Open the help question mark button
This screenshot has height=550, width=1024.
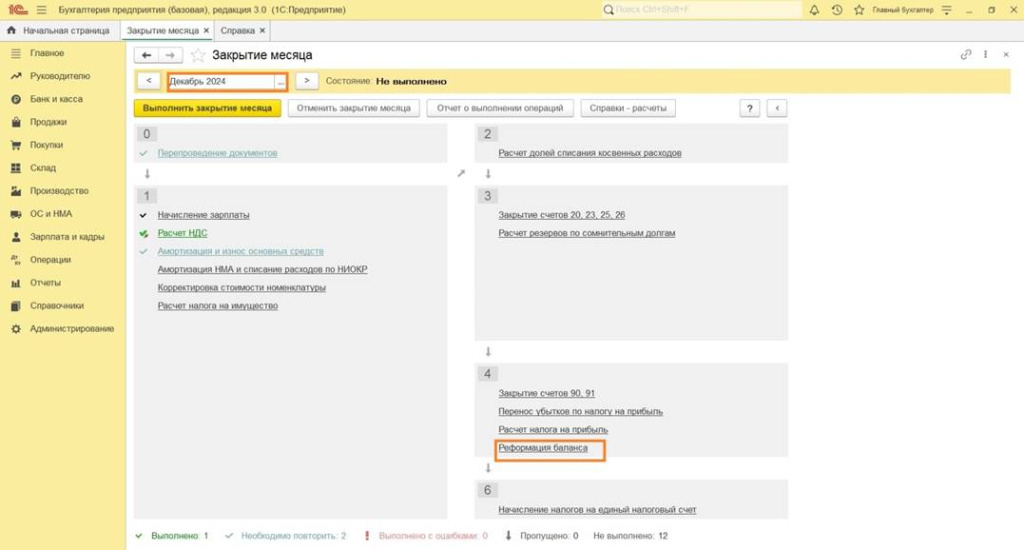pyautogui.click(x=750, y=108)
